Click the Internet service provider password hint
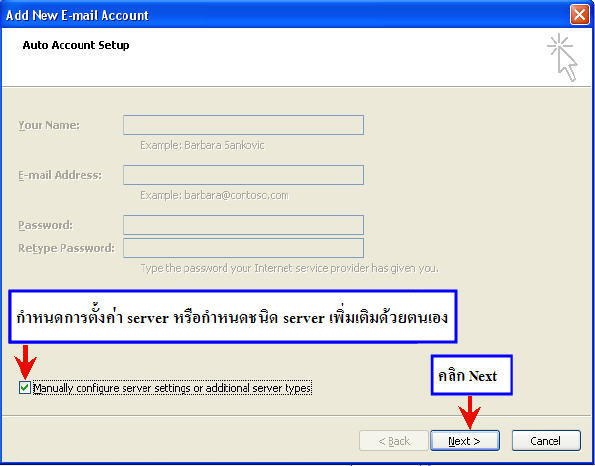The image size is (595, 466). pos(290,268)
